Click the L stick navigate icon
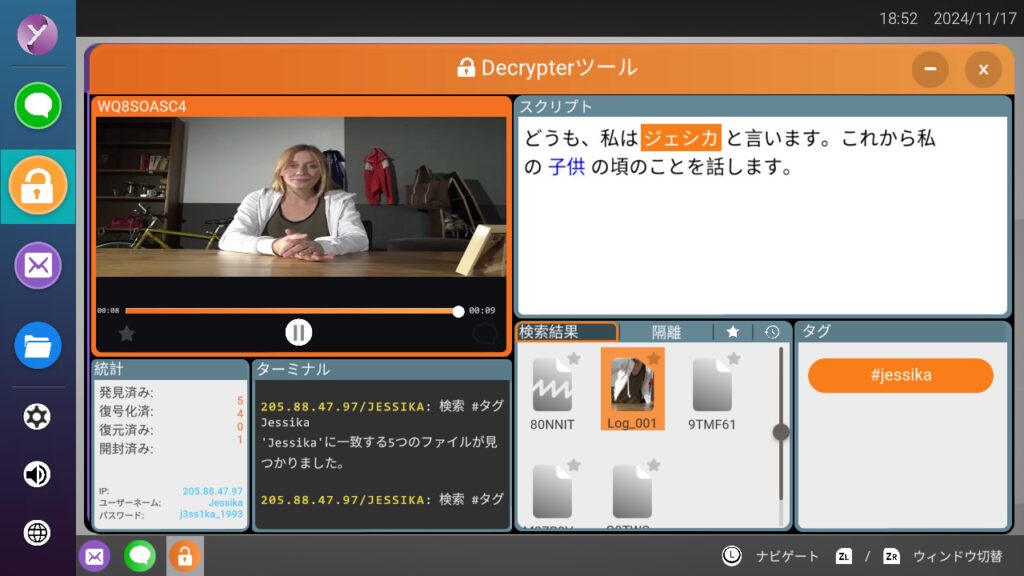The image size is (1024, 576). (731, 556)
